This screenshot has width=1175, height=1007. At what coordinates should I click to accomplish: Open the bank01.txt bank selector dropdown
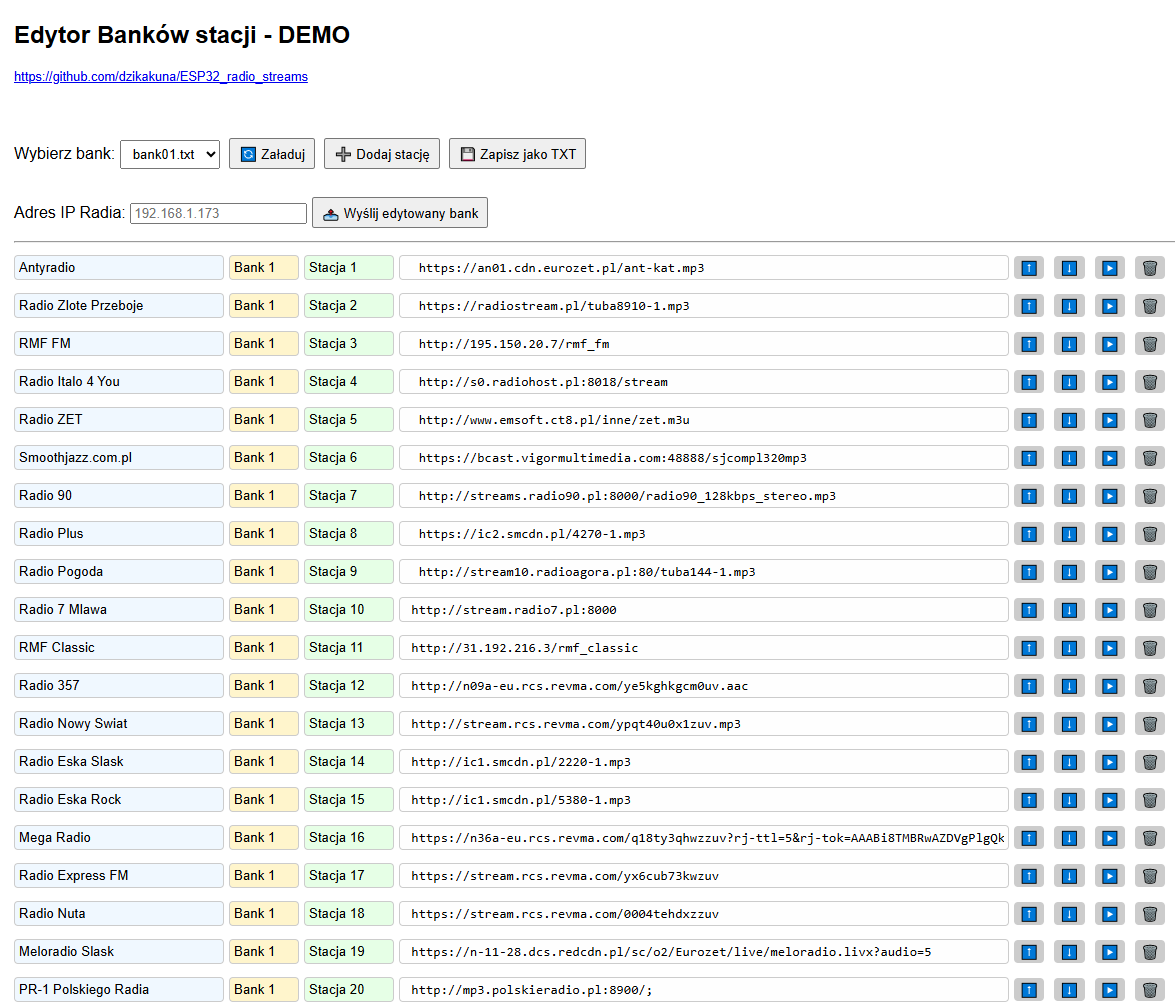170,154
